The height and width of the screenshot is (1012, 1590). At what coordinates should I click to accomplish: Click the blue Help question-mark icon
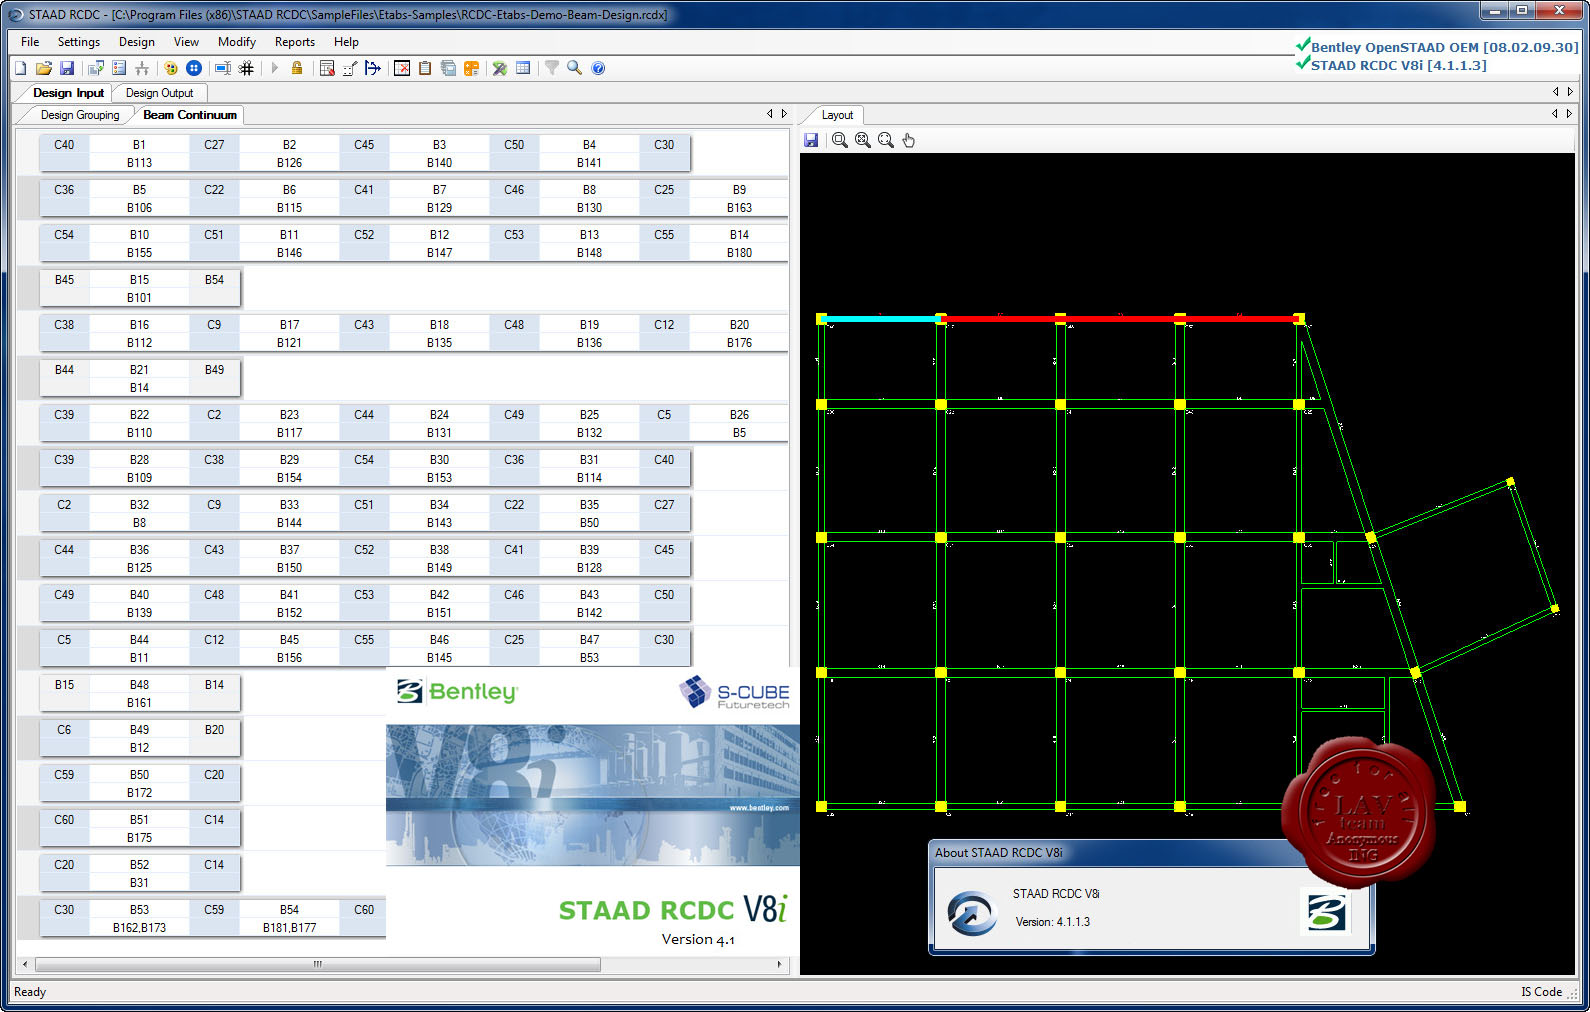coord(598,68)
